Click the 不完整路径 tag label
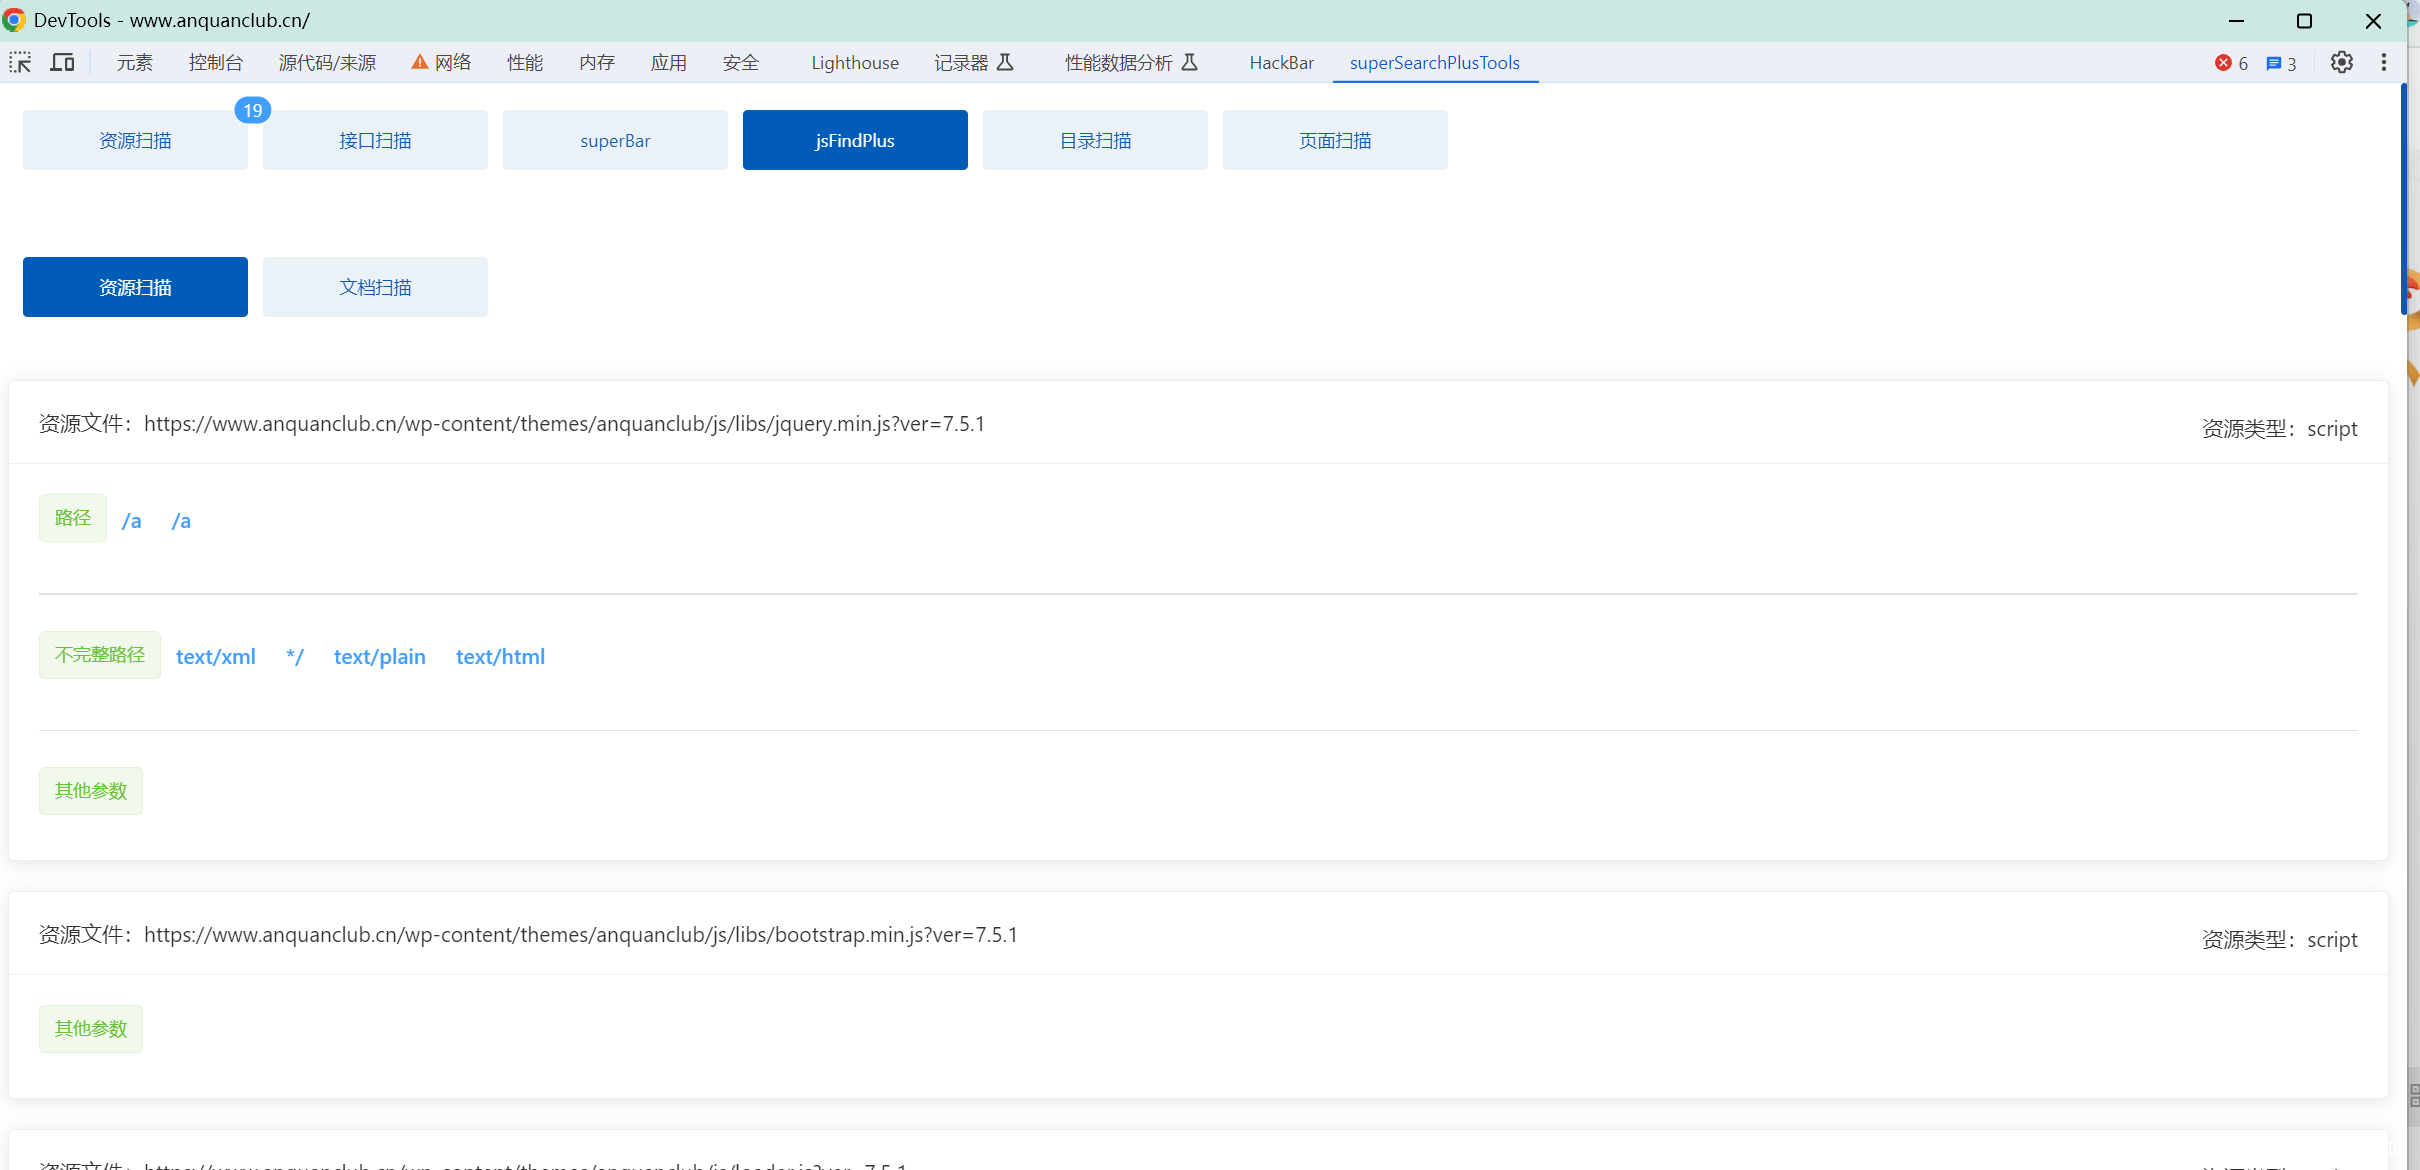The height and width of the screenshot is (1170, 2420). 100,655
